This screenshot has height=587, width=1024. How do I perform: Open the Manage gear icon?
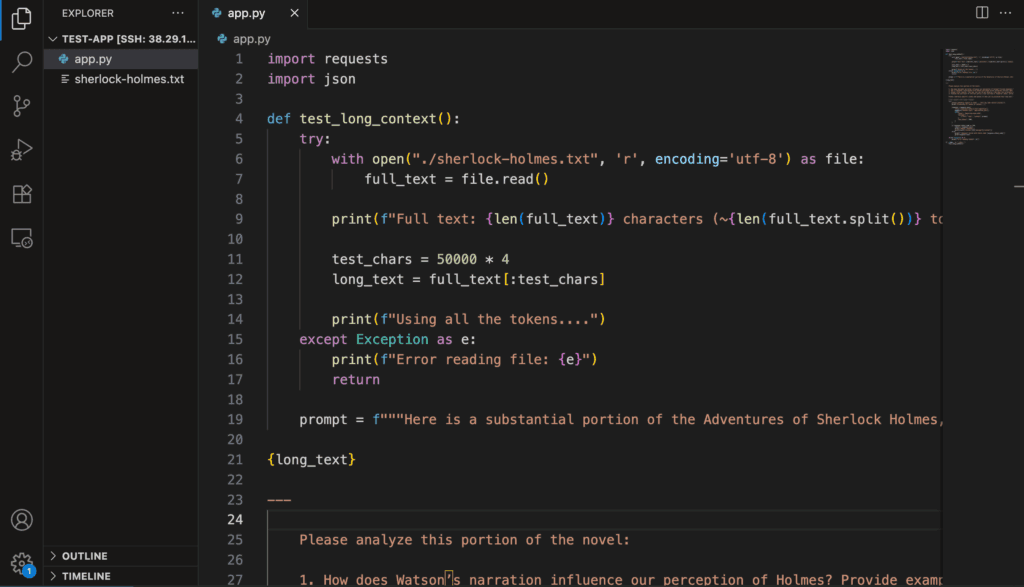[x=21, y=563]
